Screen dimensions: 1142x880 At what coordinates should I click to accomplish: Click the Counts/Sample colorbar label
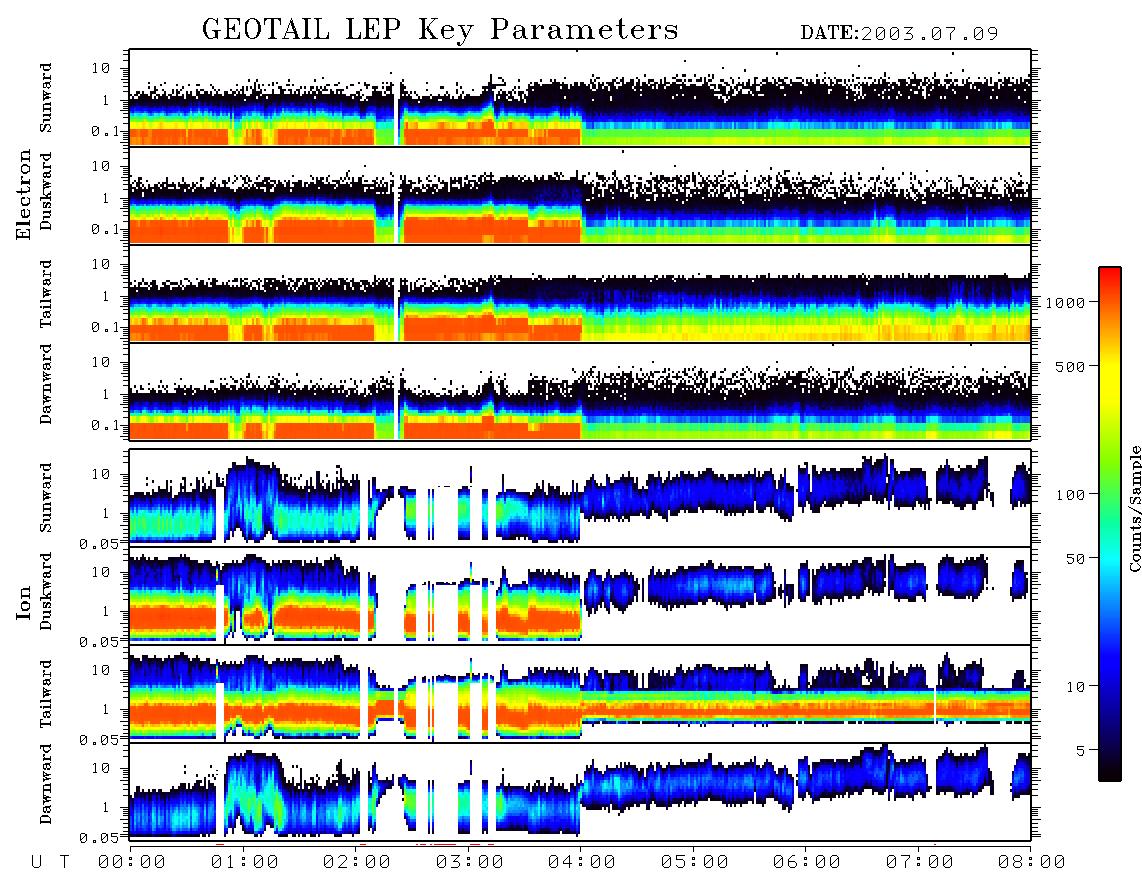pos(1134,509)
